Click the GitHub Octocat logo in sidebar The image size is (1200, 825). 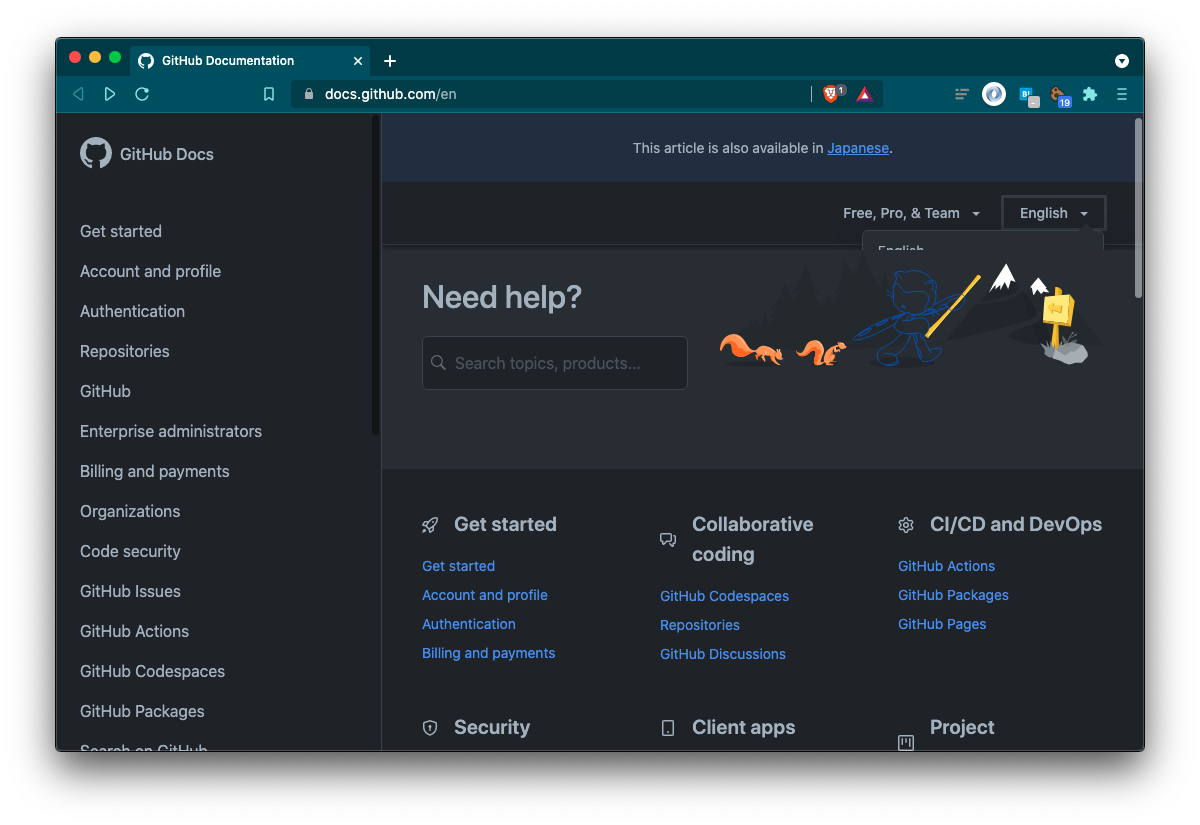96,153
